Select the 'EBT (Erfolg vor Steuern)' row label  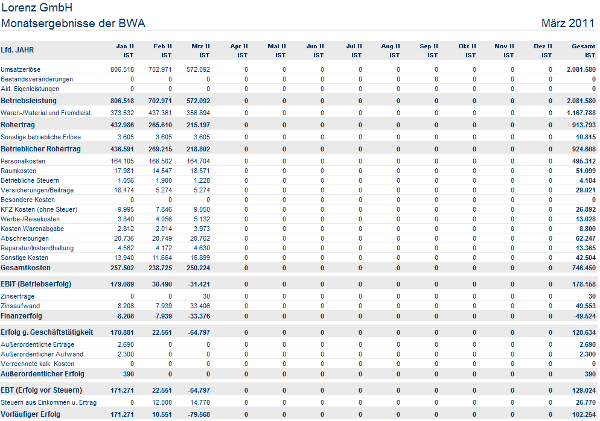pyautogui.click(x=41, y=390)
